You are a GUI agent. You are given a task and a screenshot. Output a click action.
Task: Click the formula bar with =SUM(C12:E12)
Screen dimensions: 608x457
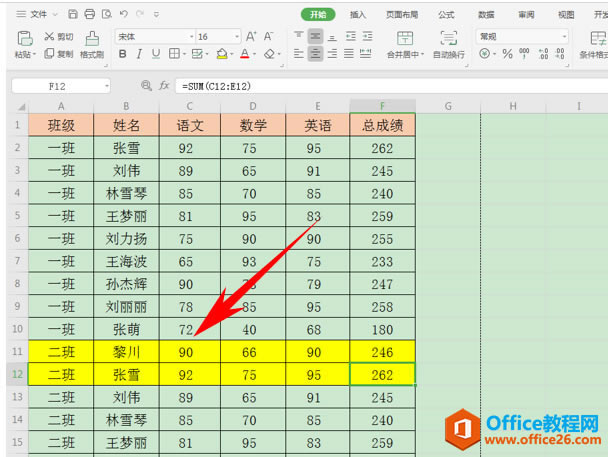click(392, 86)
